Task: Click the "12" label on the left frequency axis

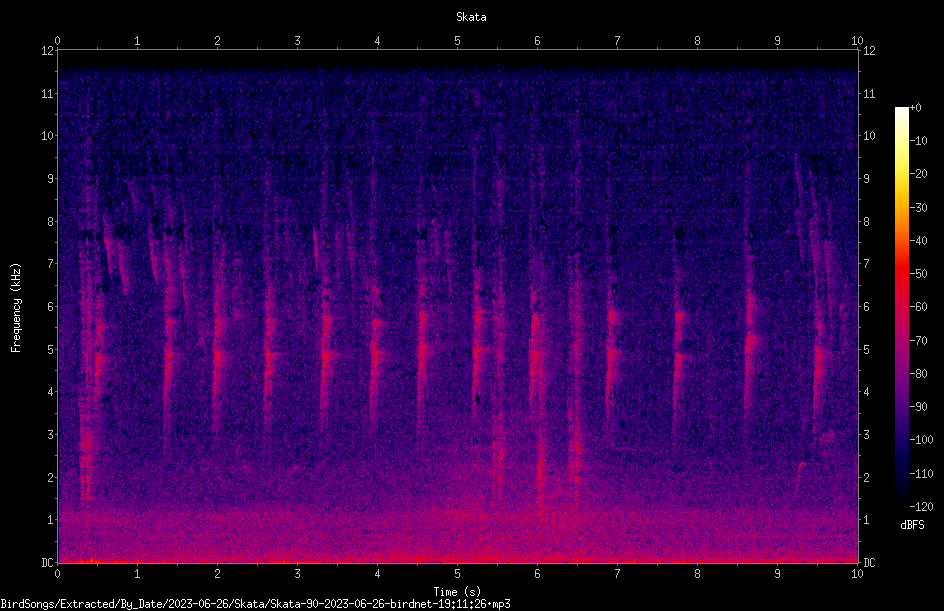Action: (48, 50)
